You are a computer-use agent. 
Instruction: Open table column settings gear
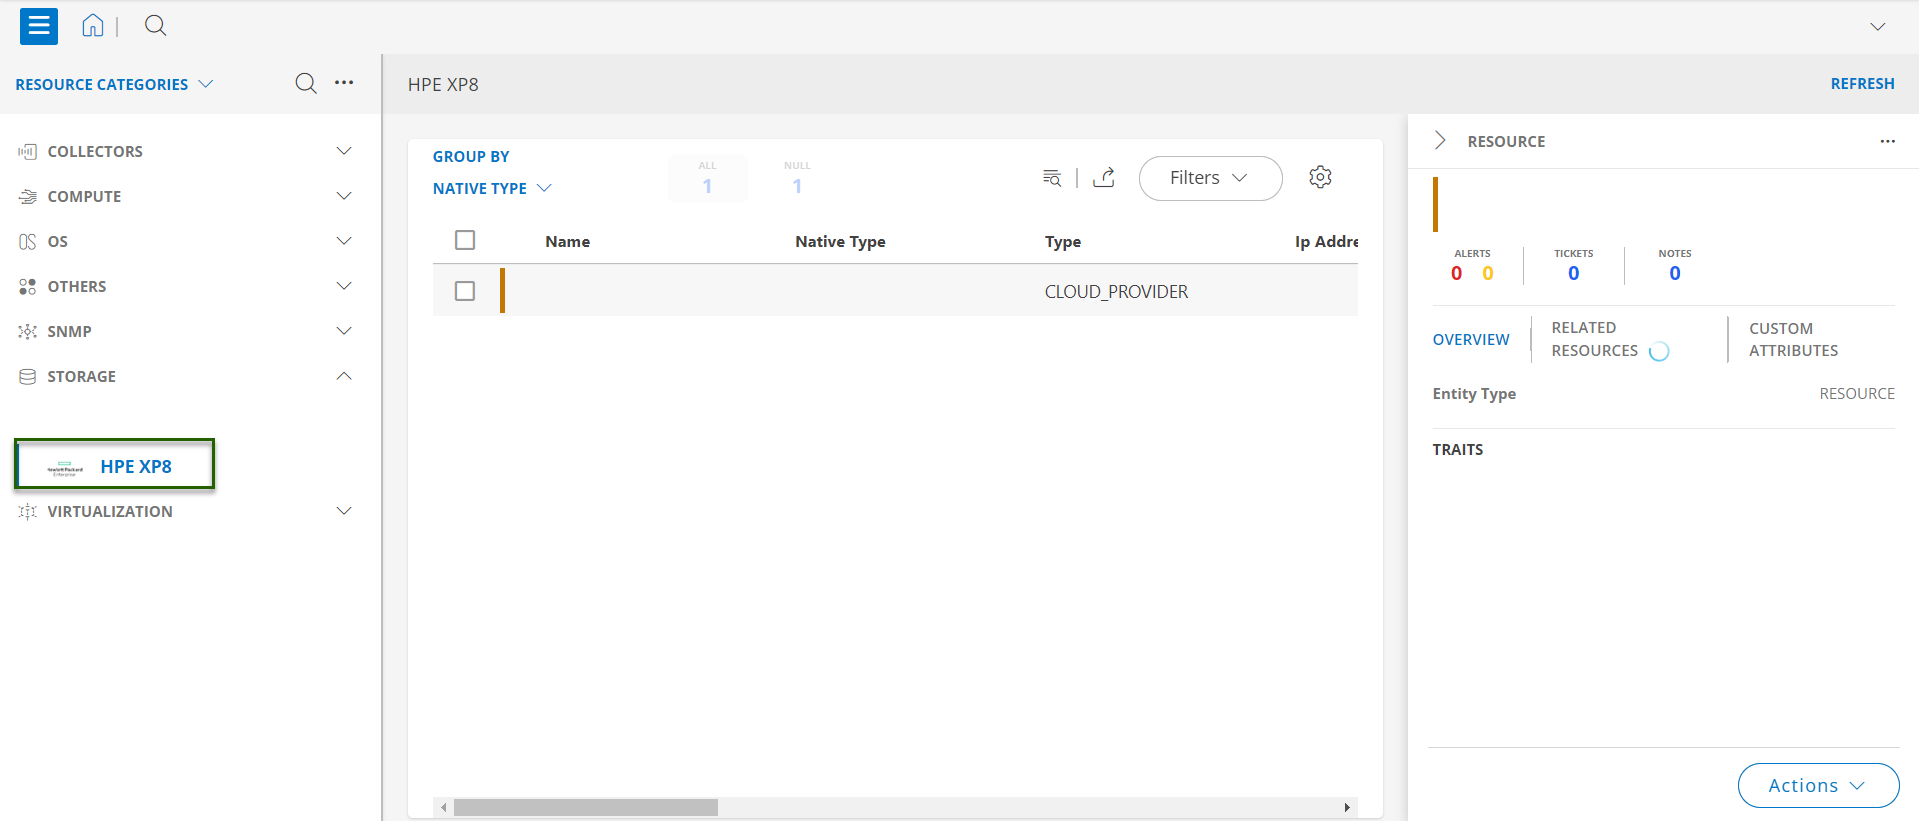point(1320,177)
